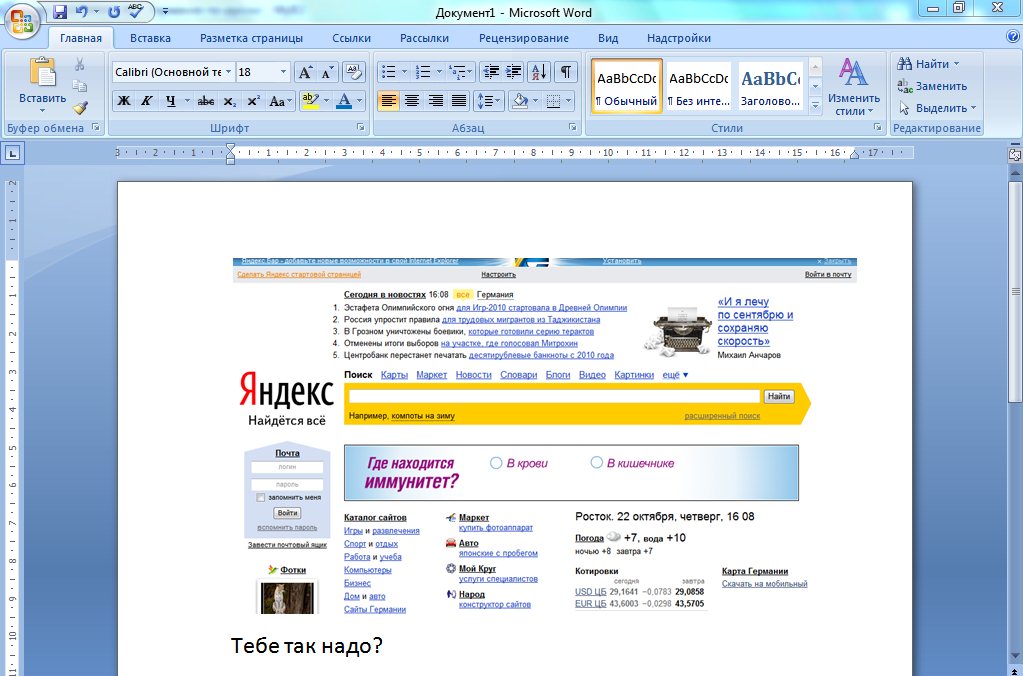The width and height of the screenshot is (1023, 676).
Task: Click the embedded Yandex screenshot image
Action: [x=545, y=436]
